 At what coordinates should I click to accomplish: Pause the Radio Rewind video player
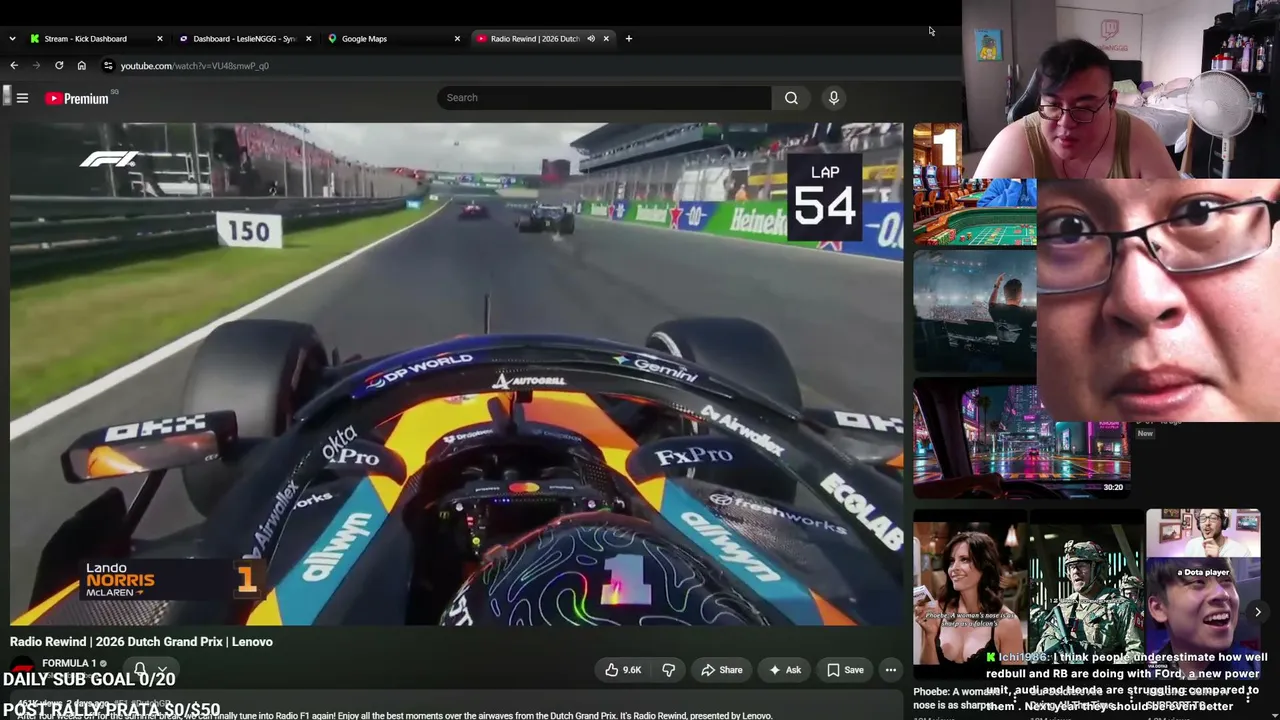[457, 374]
